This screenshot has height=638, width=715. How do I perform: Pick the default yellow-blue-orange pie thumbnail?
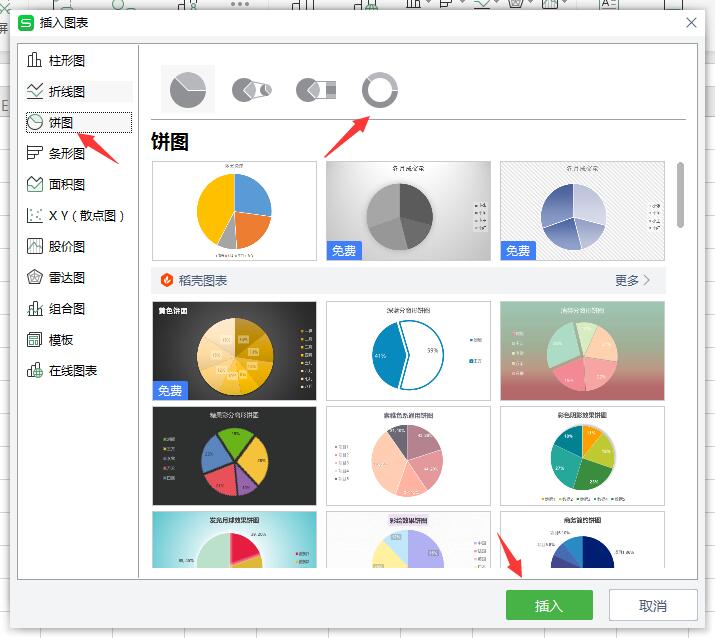[234, 211]
